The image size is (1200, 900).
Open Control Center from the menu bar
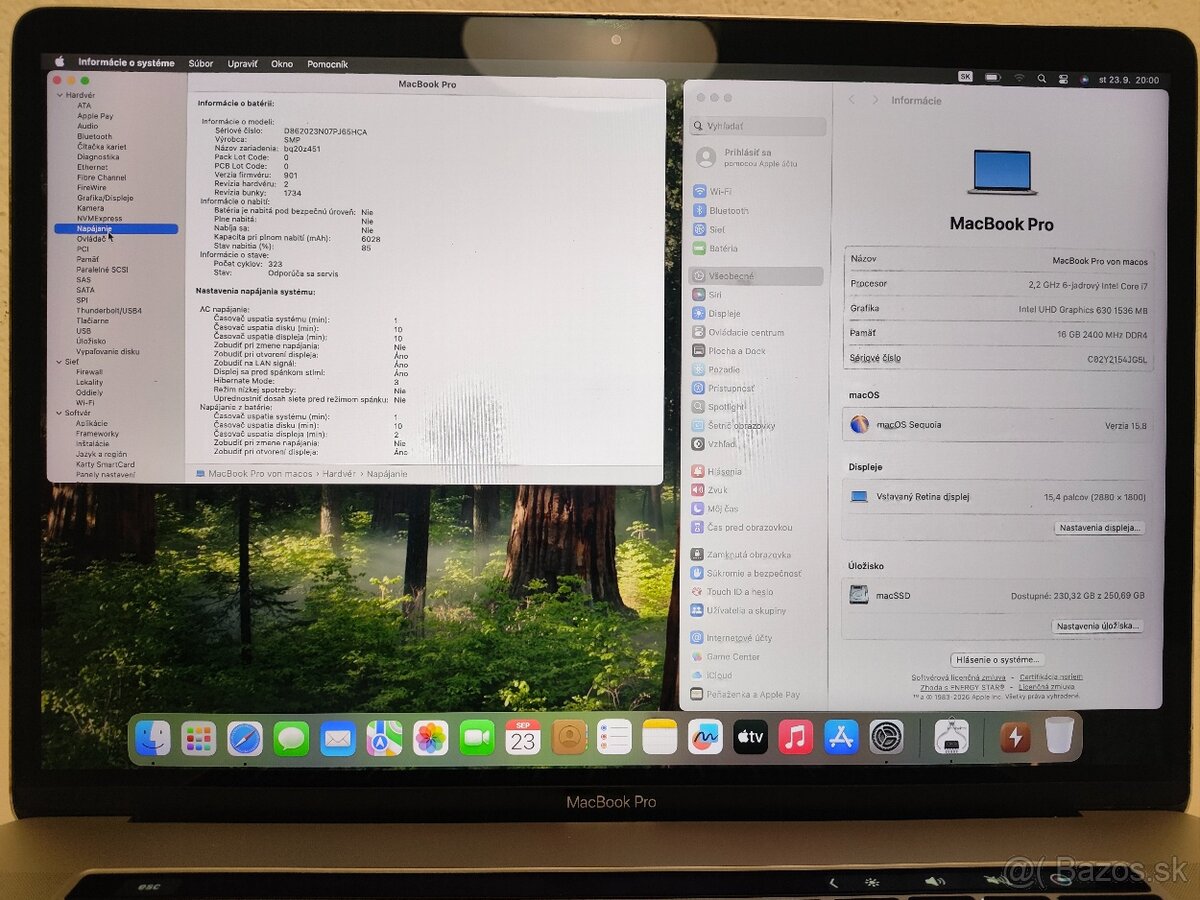pos(1063,78)
